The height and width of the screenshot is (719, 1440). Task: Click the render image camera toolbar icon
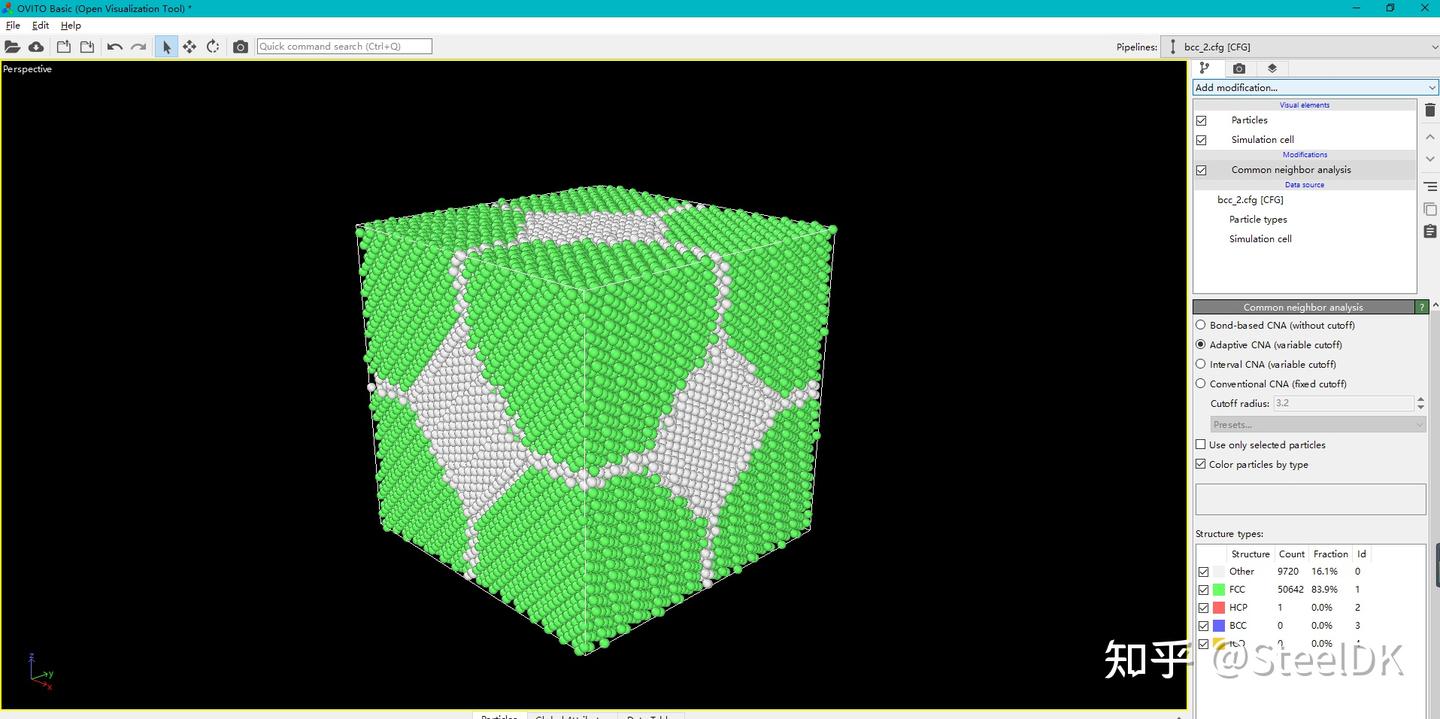click(x=240, y=47)
